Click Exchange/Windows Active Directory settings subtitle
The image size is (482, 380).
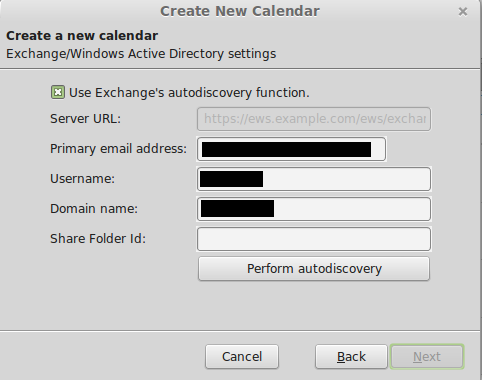coord(141,54)
